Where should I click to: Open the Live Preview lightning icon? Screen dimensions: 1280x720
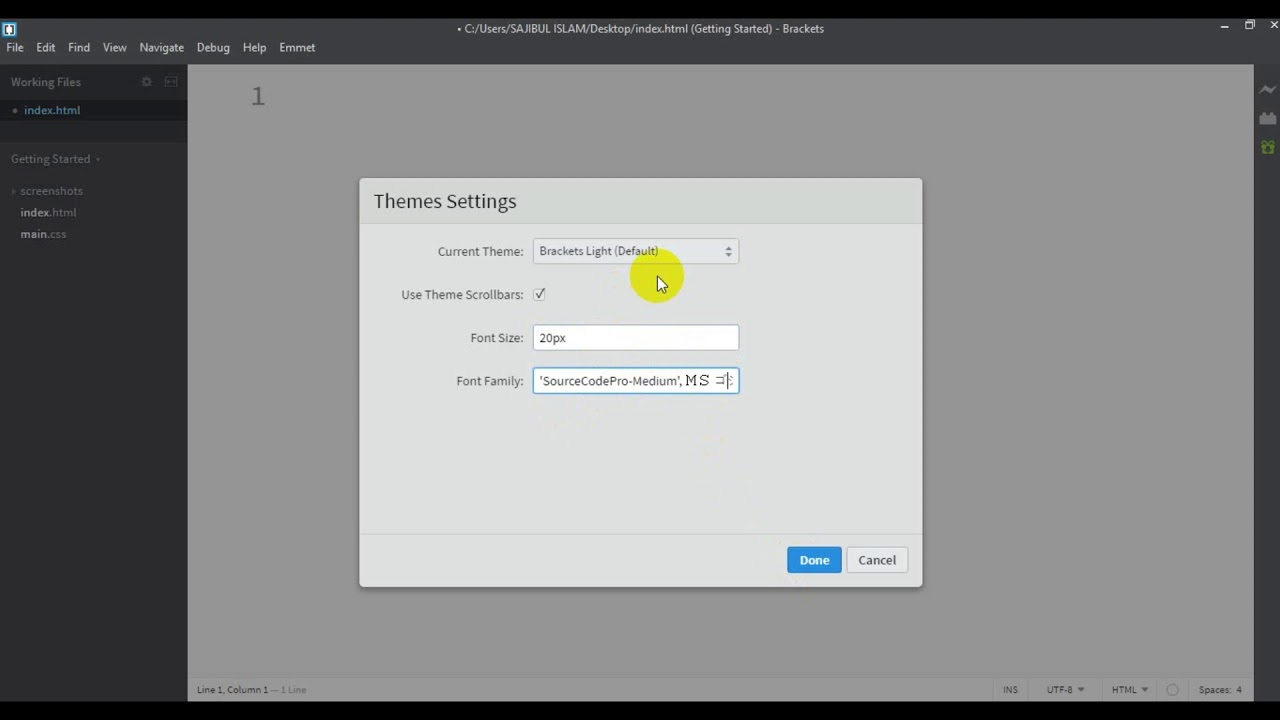pos(1268,90)
